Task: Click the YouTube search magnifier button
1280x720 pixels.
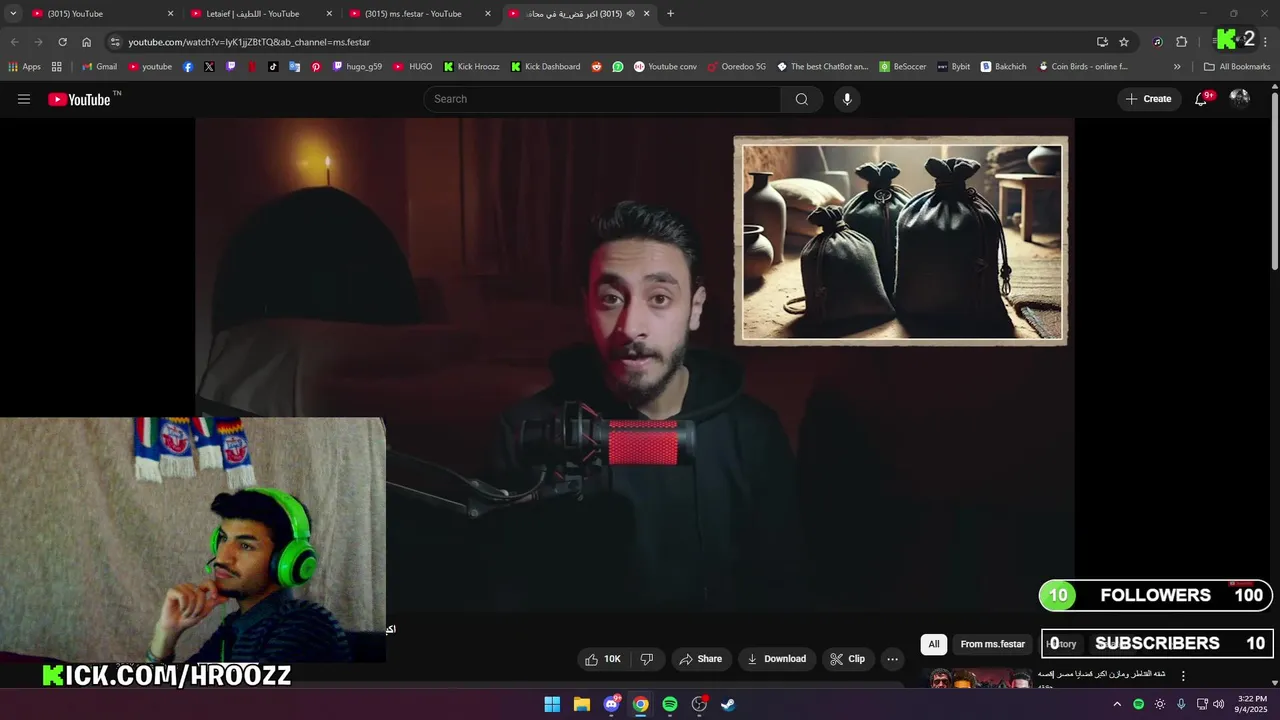Action: tap(801, 99)
